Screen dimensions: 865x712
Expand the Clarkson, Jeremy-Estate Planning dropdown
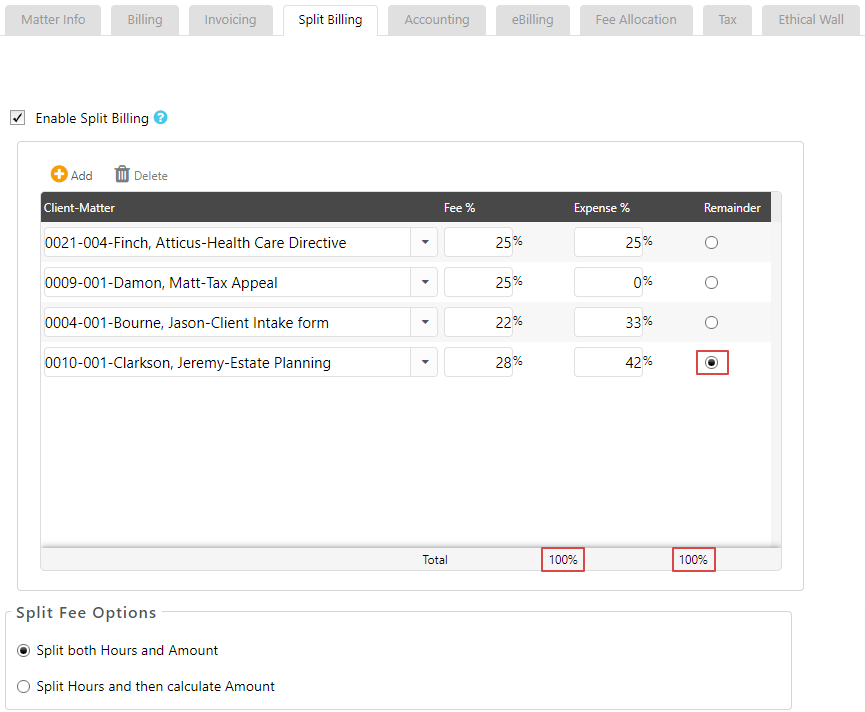[x=424, y=363]
